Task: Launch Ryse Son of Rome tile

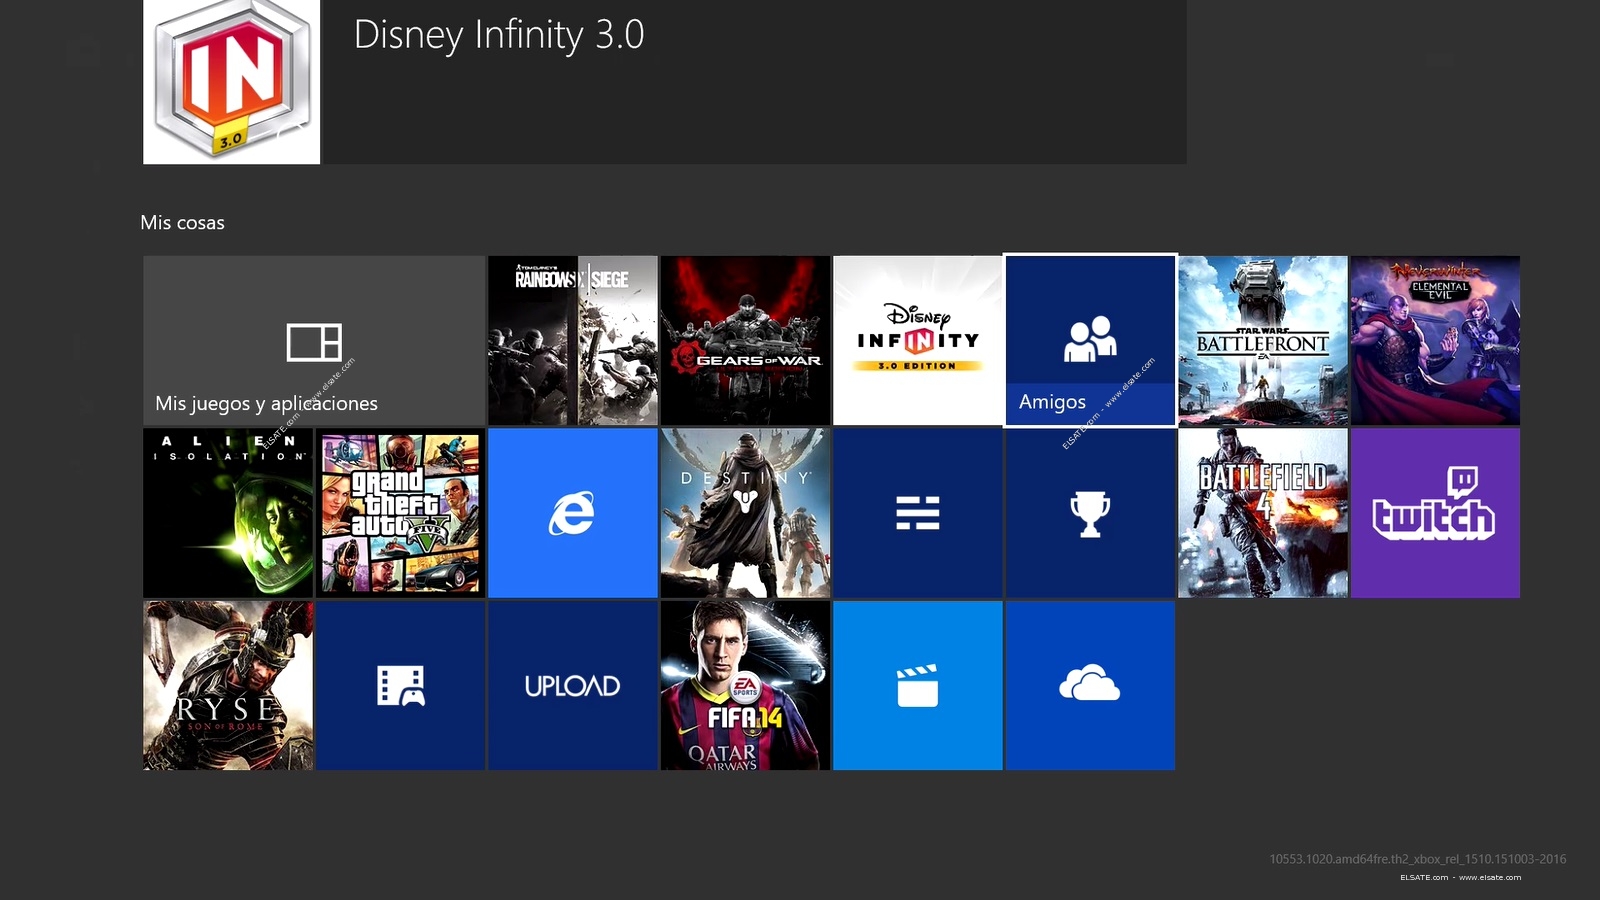Action: [228, 685]
